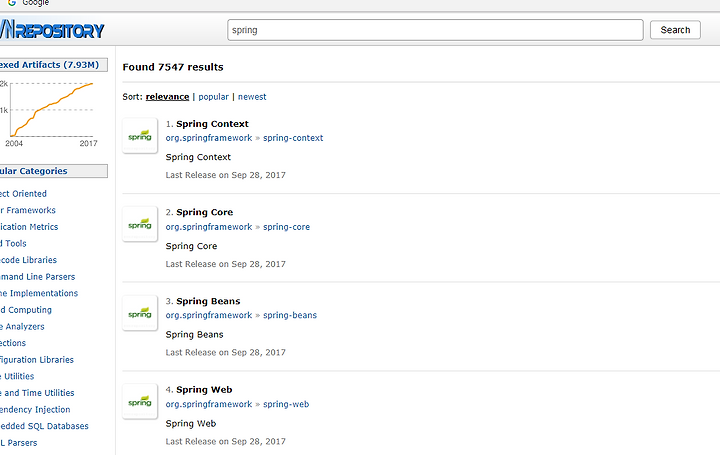Screen dimensions: 720x455
Task: Open the Popular Categories heading
Action: point(53,171)
